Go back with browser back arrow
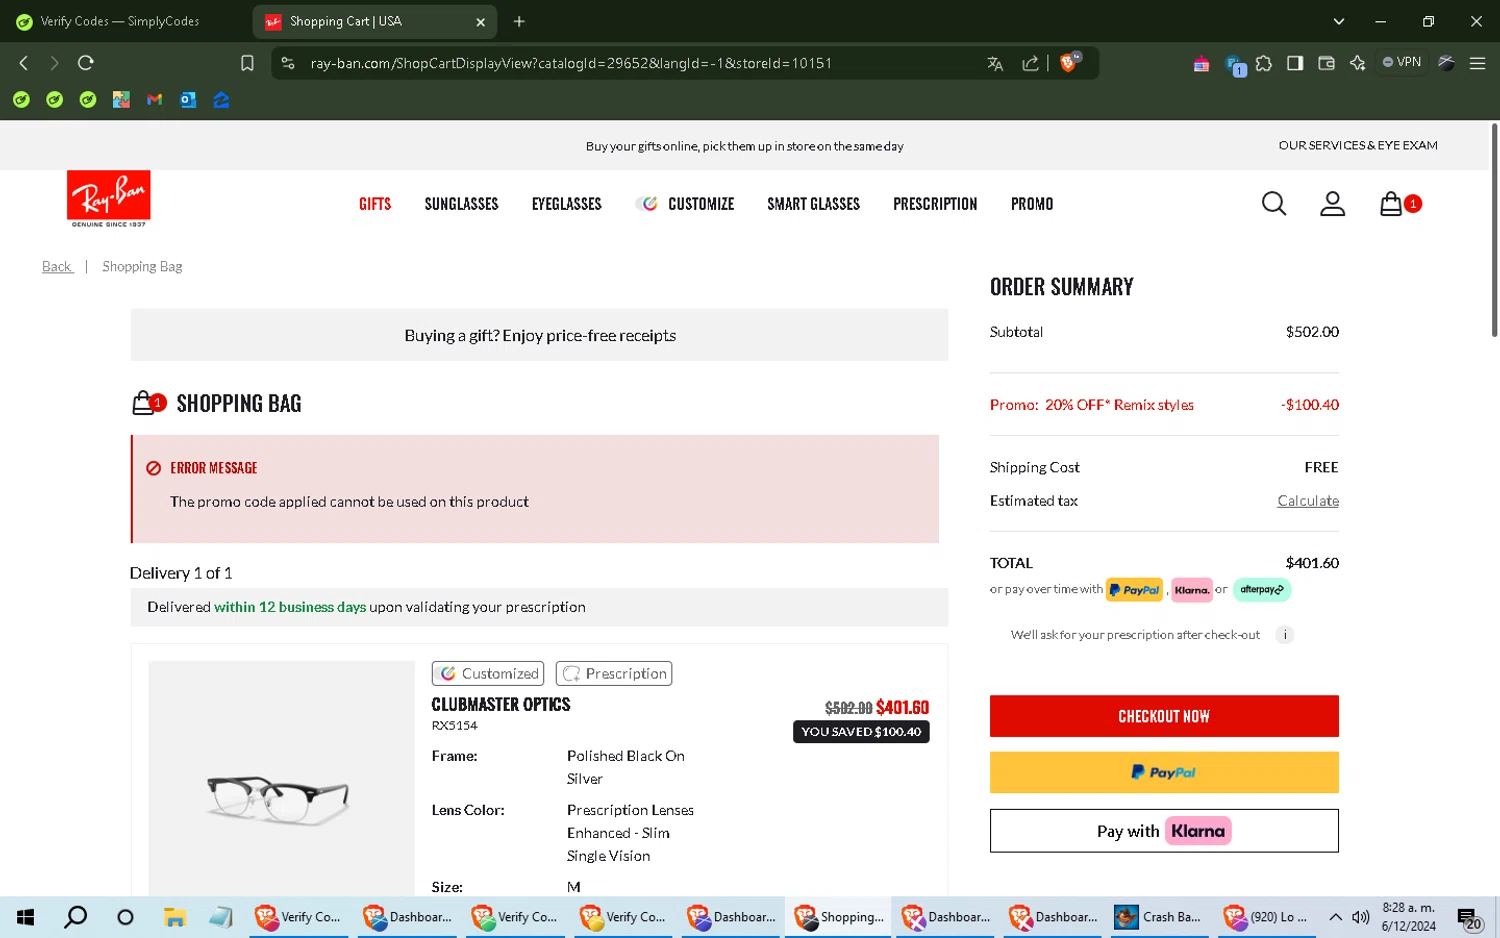 [x=23, y=63]
